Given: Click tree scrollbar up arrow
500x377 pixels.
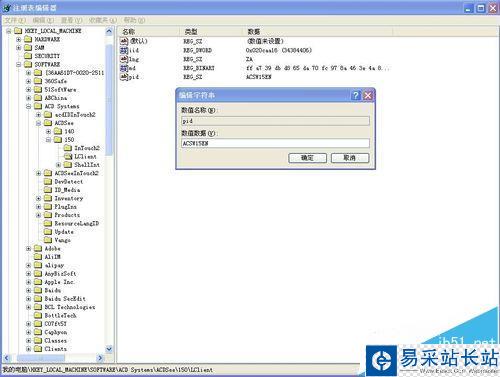Looking at the screenshot, I should [109, 32].
